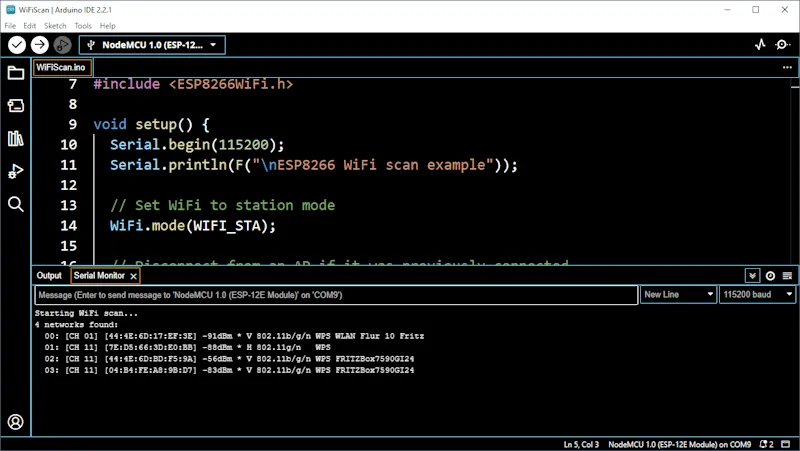Open the New Line ending dropdown
Screen dimensions: 800x451
pyautogui.click(x=679, y=295)
